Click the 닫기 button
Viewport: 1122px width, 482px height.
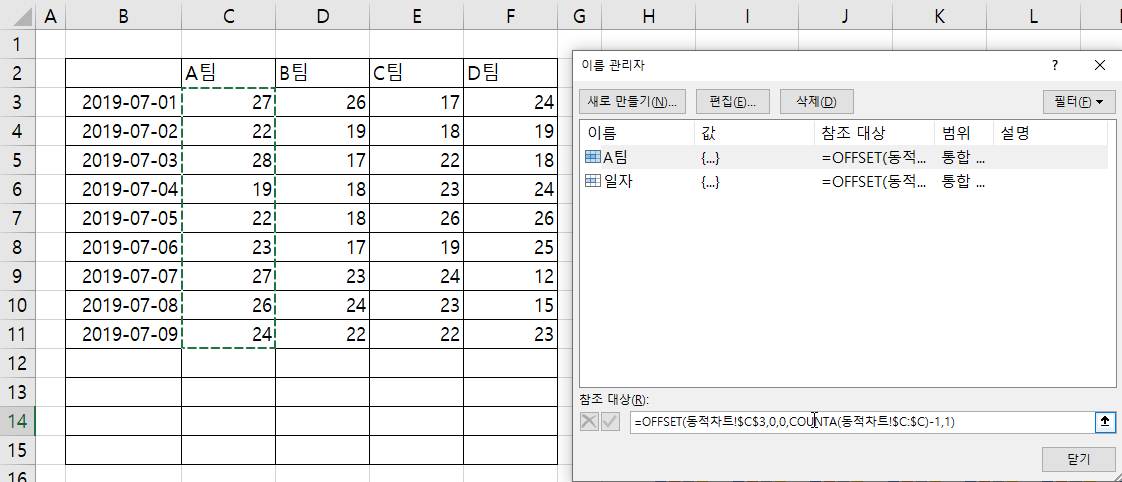1079,459
